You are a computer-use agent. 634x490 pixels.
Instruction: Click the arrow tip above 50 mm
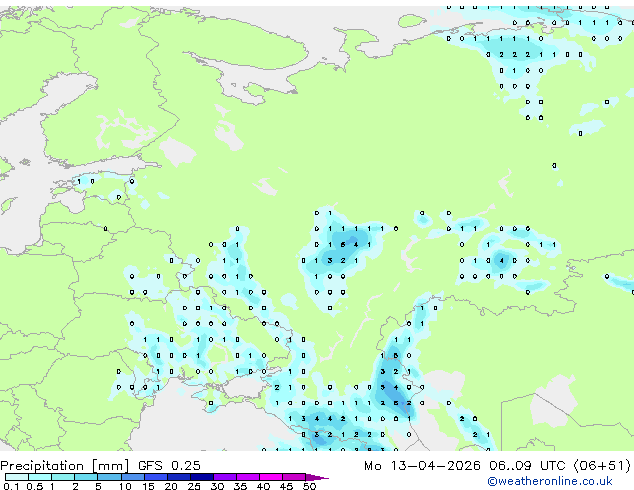(x=317, y=477)
